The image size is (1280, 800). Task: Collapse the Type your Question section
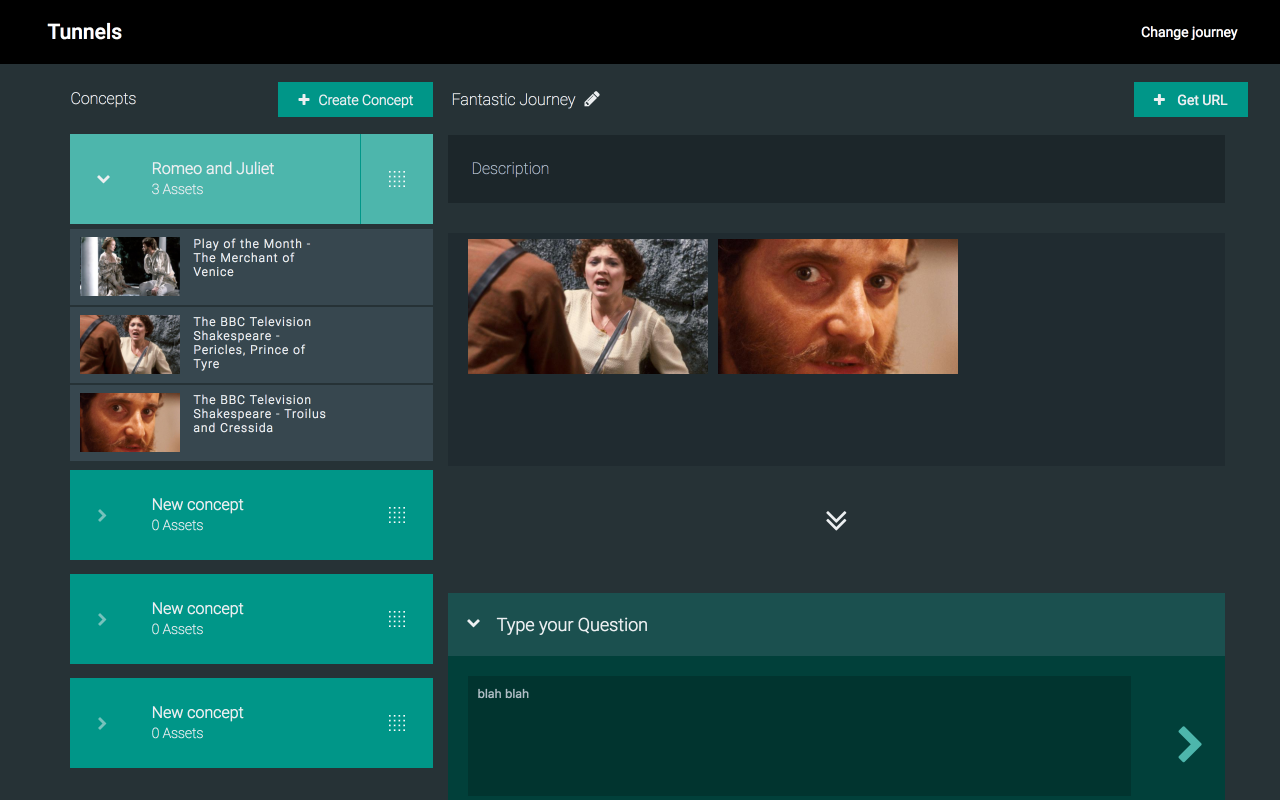pos(474,624)
